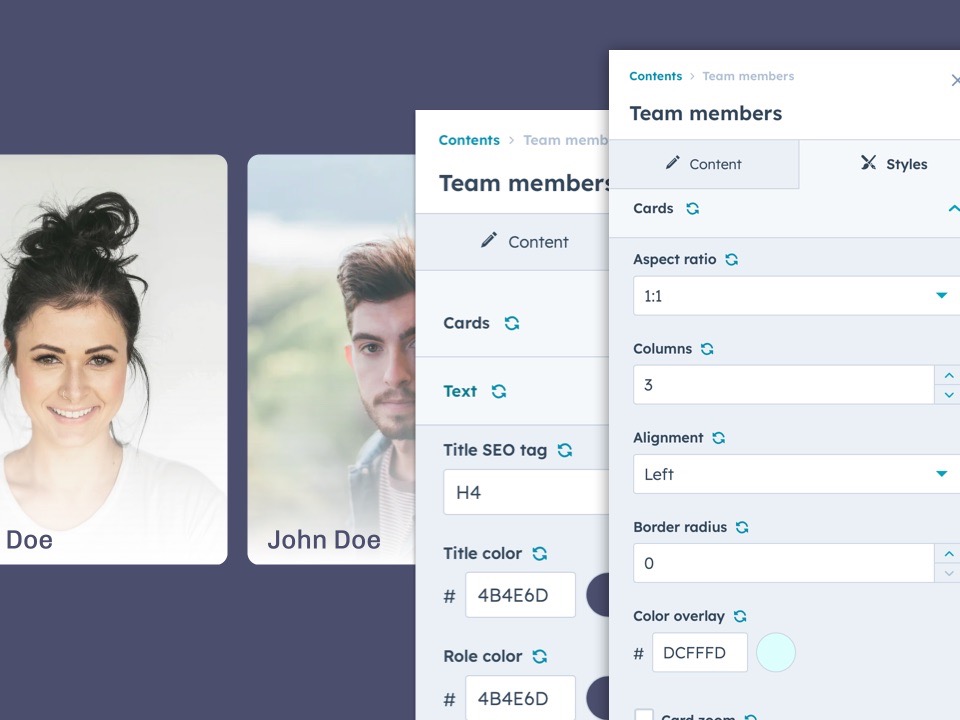Screen dimensions: 960x720
Task: Click the reset icon next to Border radius
Action: 742,527
